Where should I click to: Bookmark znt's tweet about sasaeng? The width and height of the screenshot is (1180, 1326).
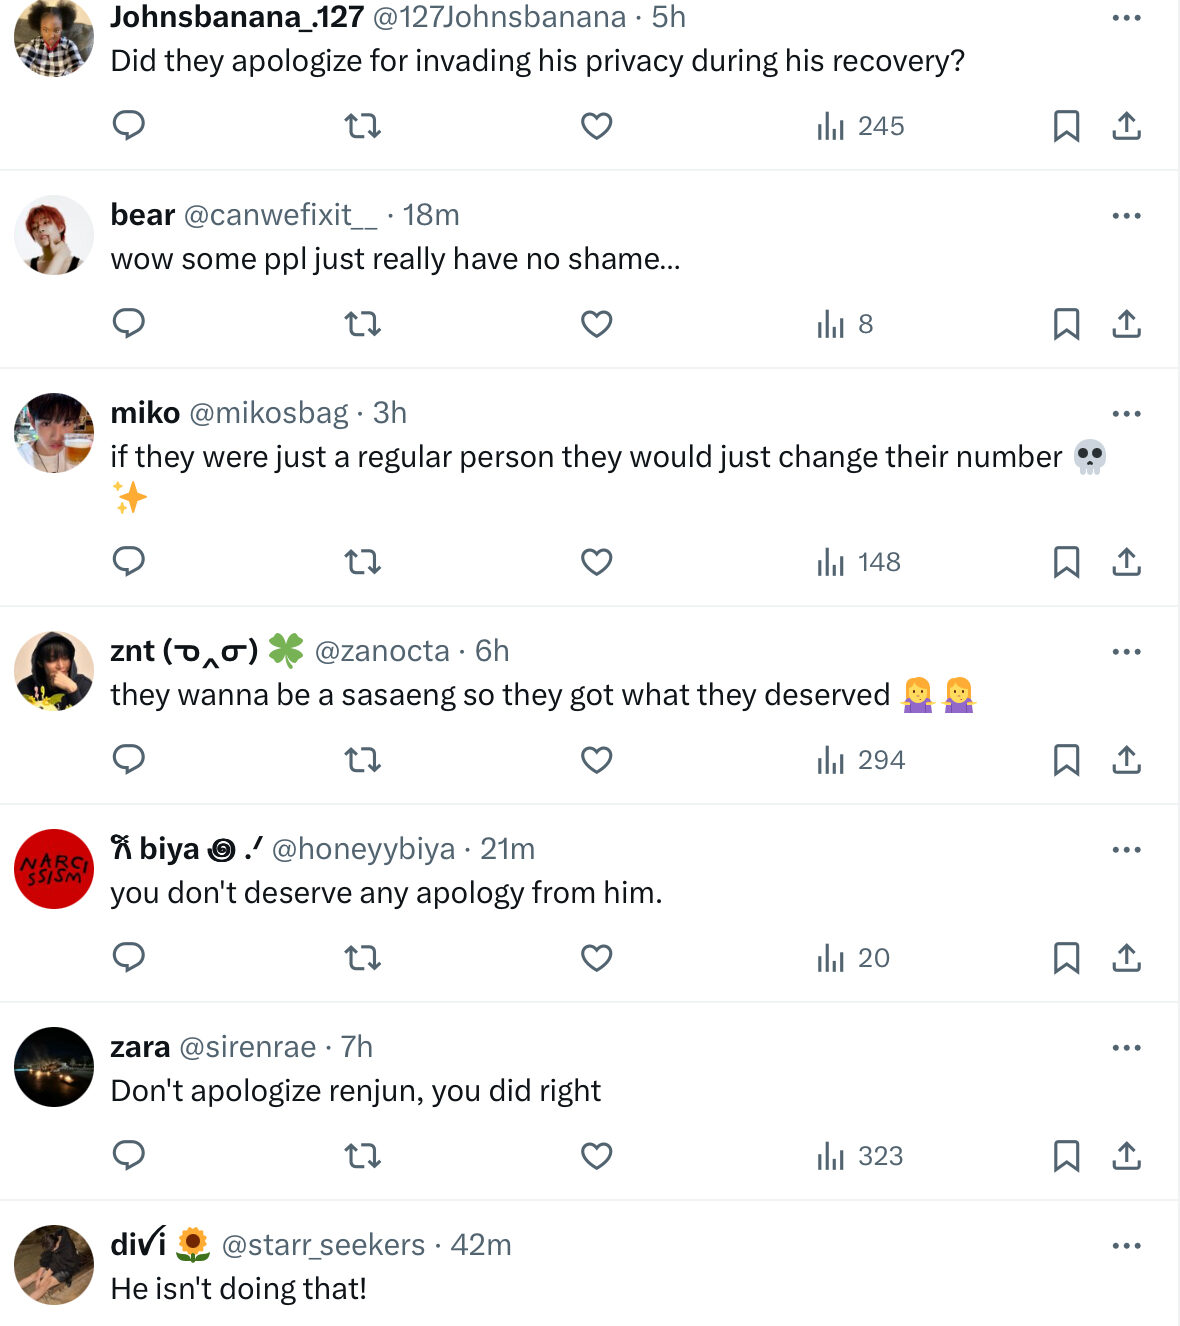click(x=1066, y=760)
